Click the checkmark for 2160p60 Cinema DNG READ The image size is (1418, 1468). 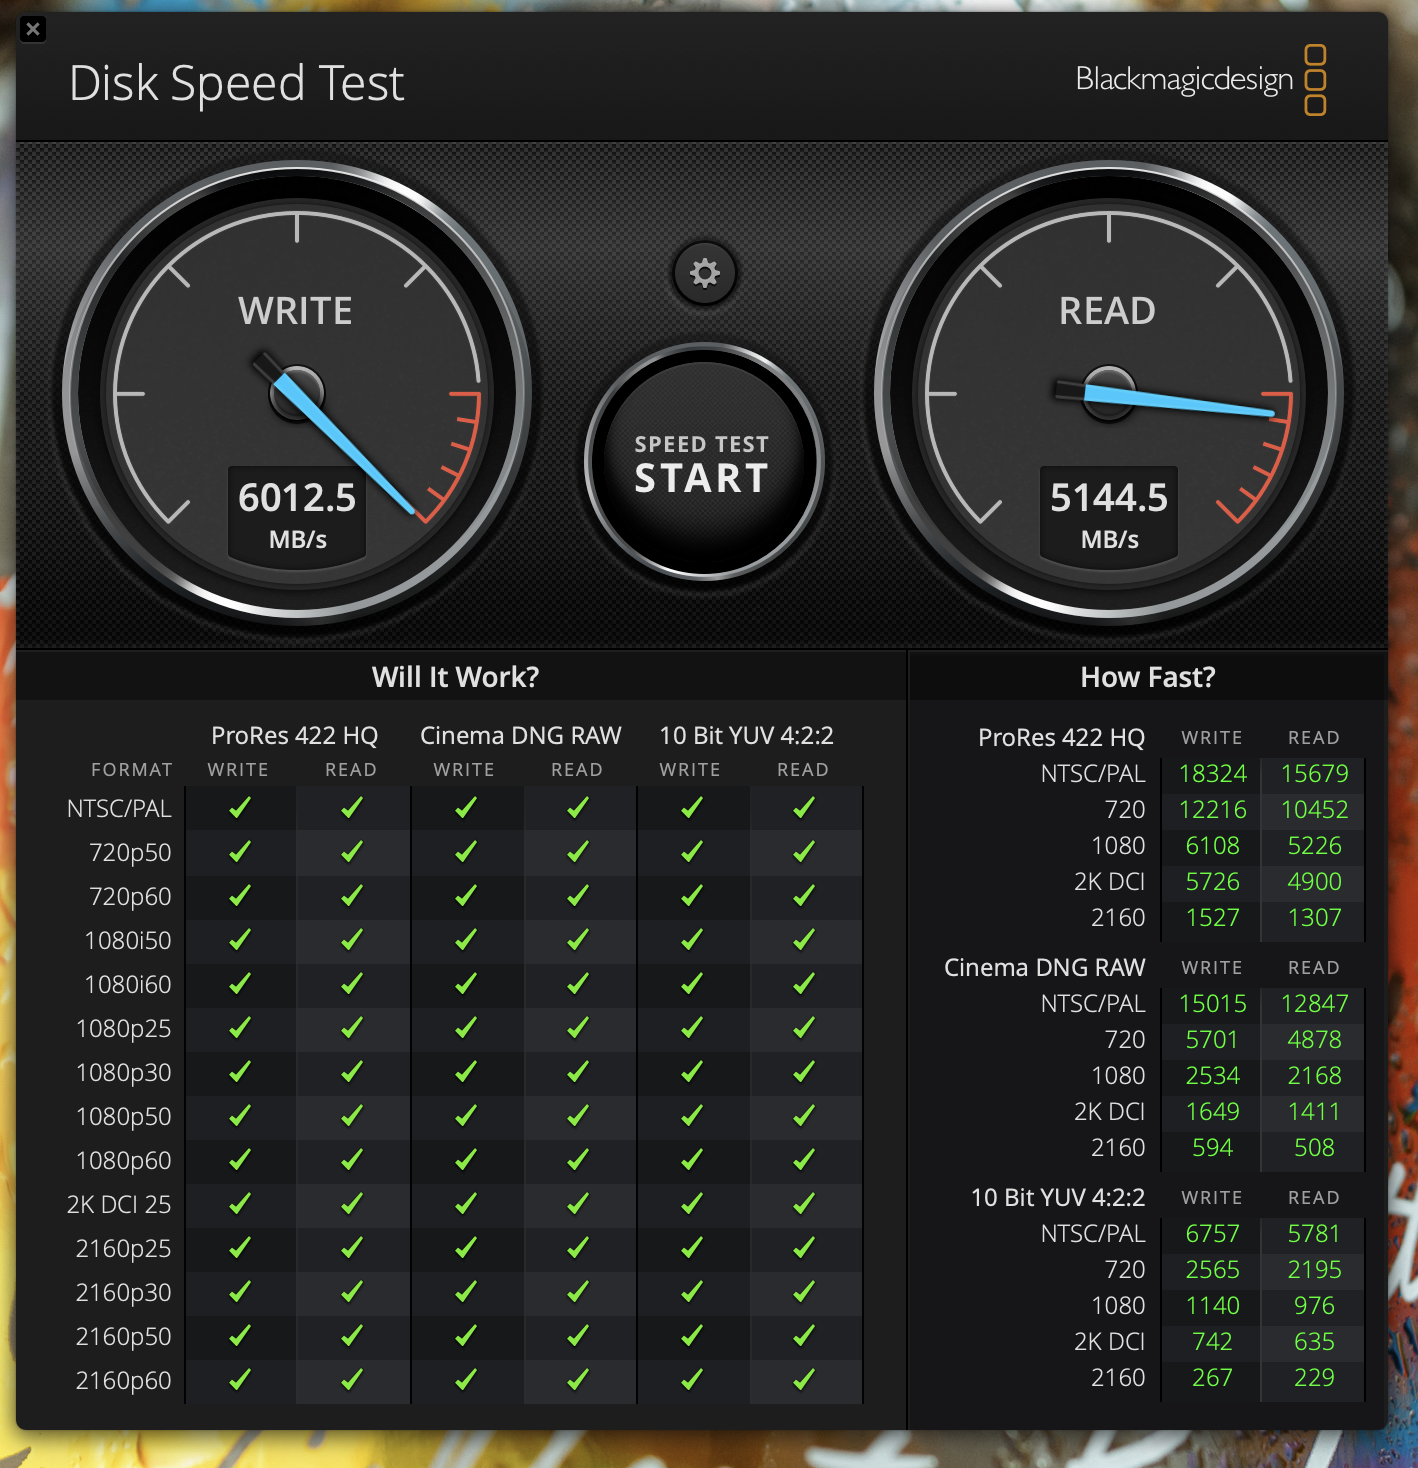coord(578,1380)
